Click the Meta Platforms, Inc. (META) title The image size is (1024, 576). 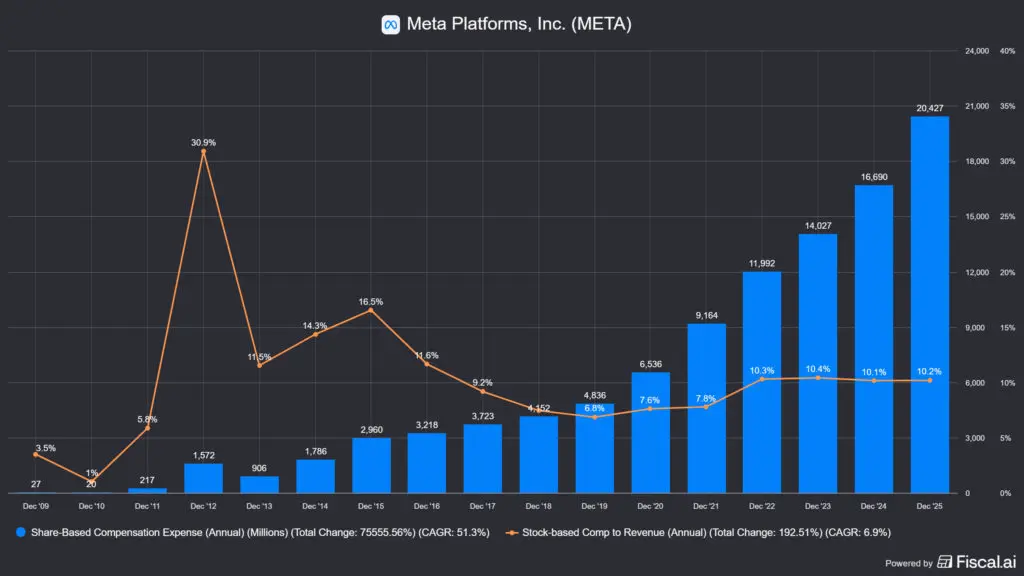pos(518,24)
